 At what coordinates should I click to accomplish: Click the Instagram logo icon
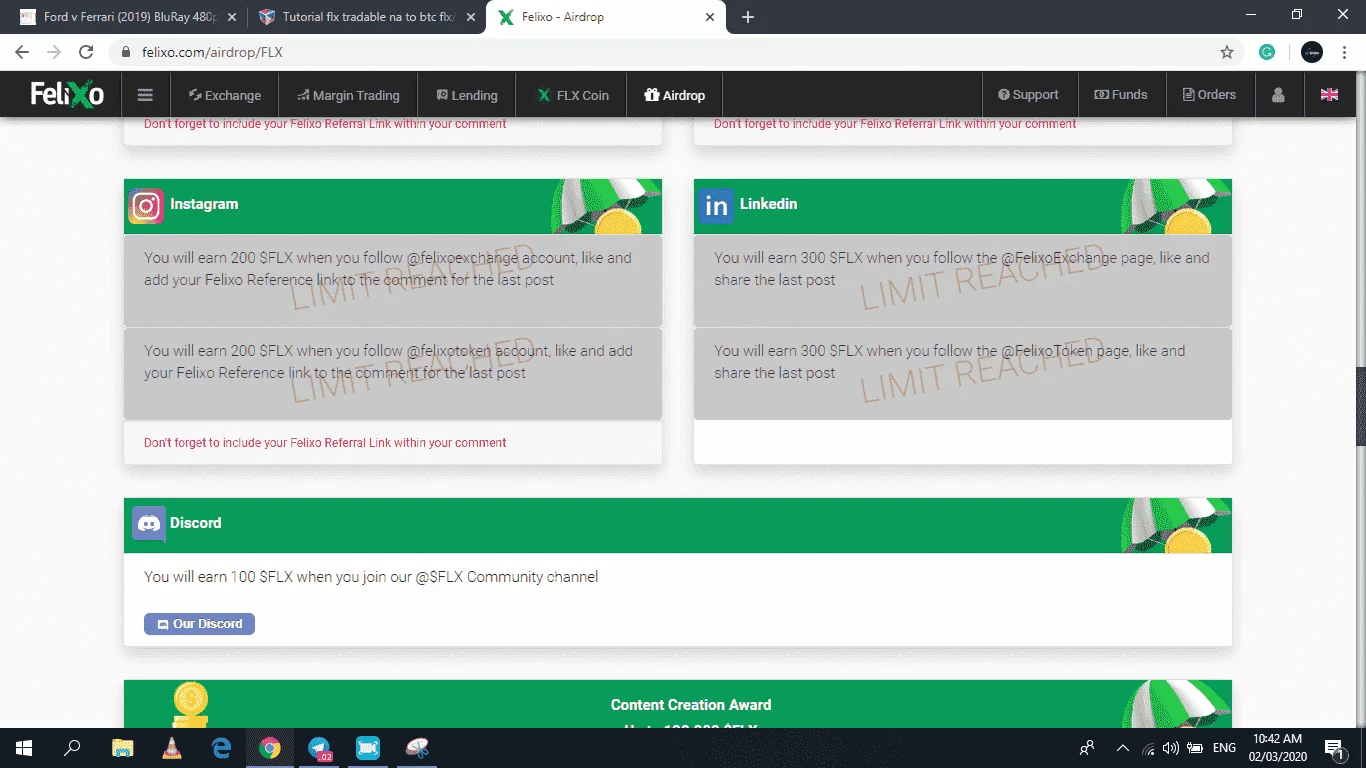(x=146, y=206)
